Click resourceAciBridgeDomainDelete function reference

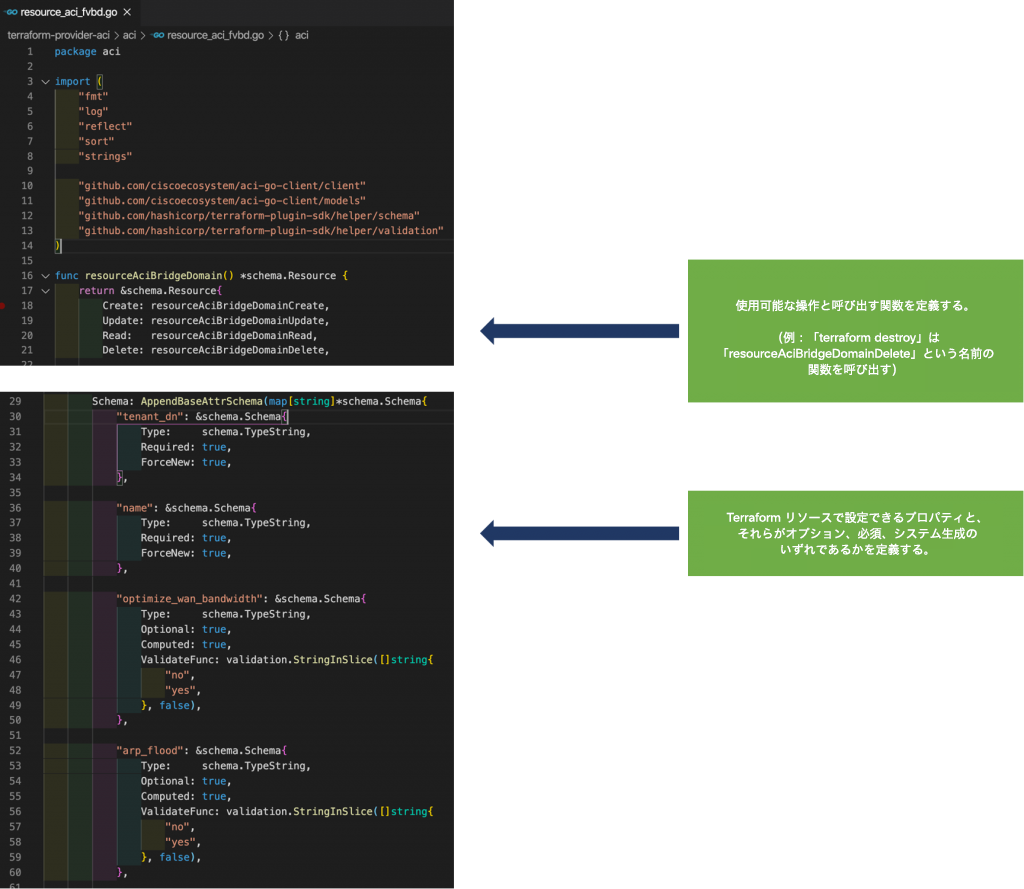[240, 350]
